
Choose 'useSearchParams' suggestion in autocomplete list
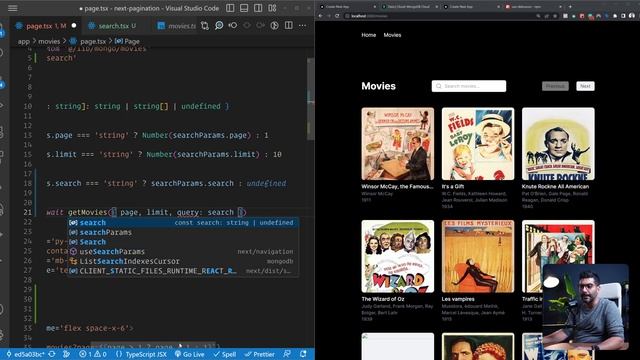(183, 252)
